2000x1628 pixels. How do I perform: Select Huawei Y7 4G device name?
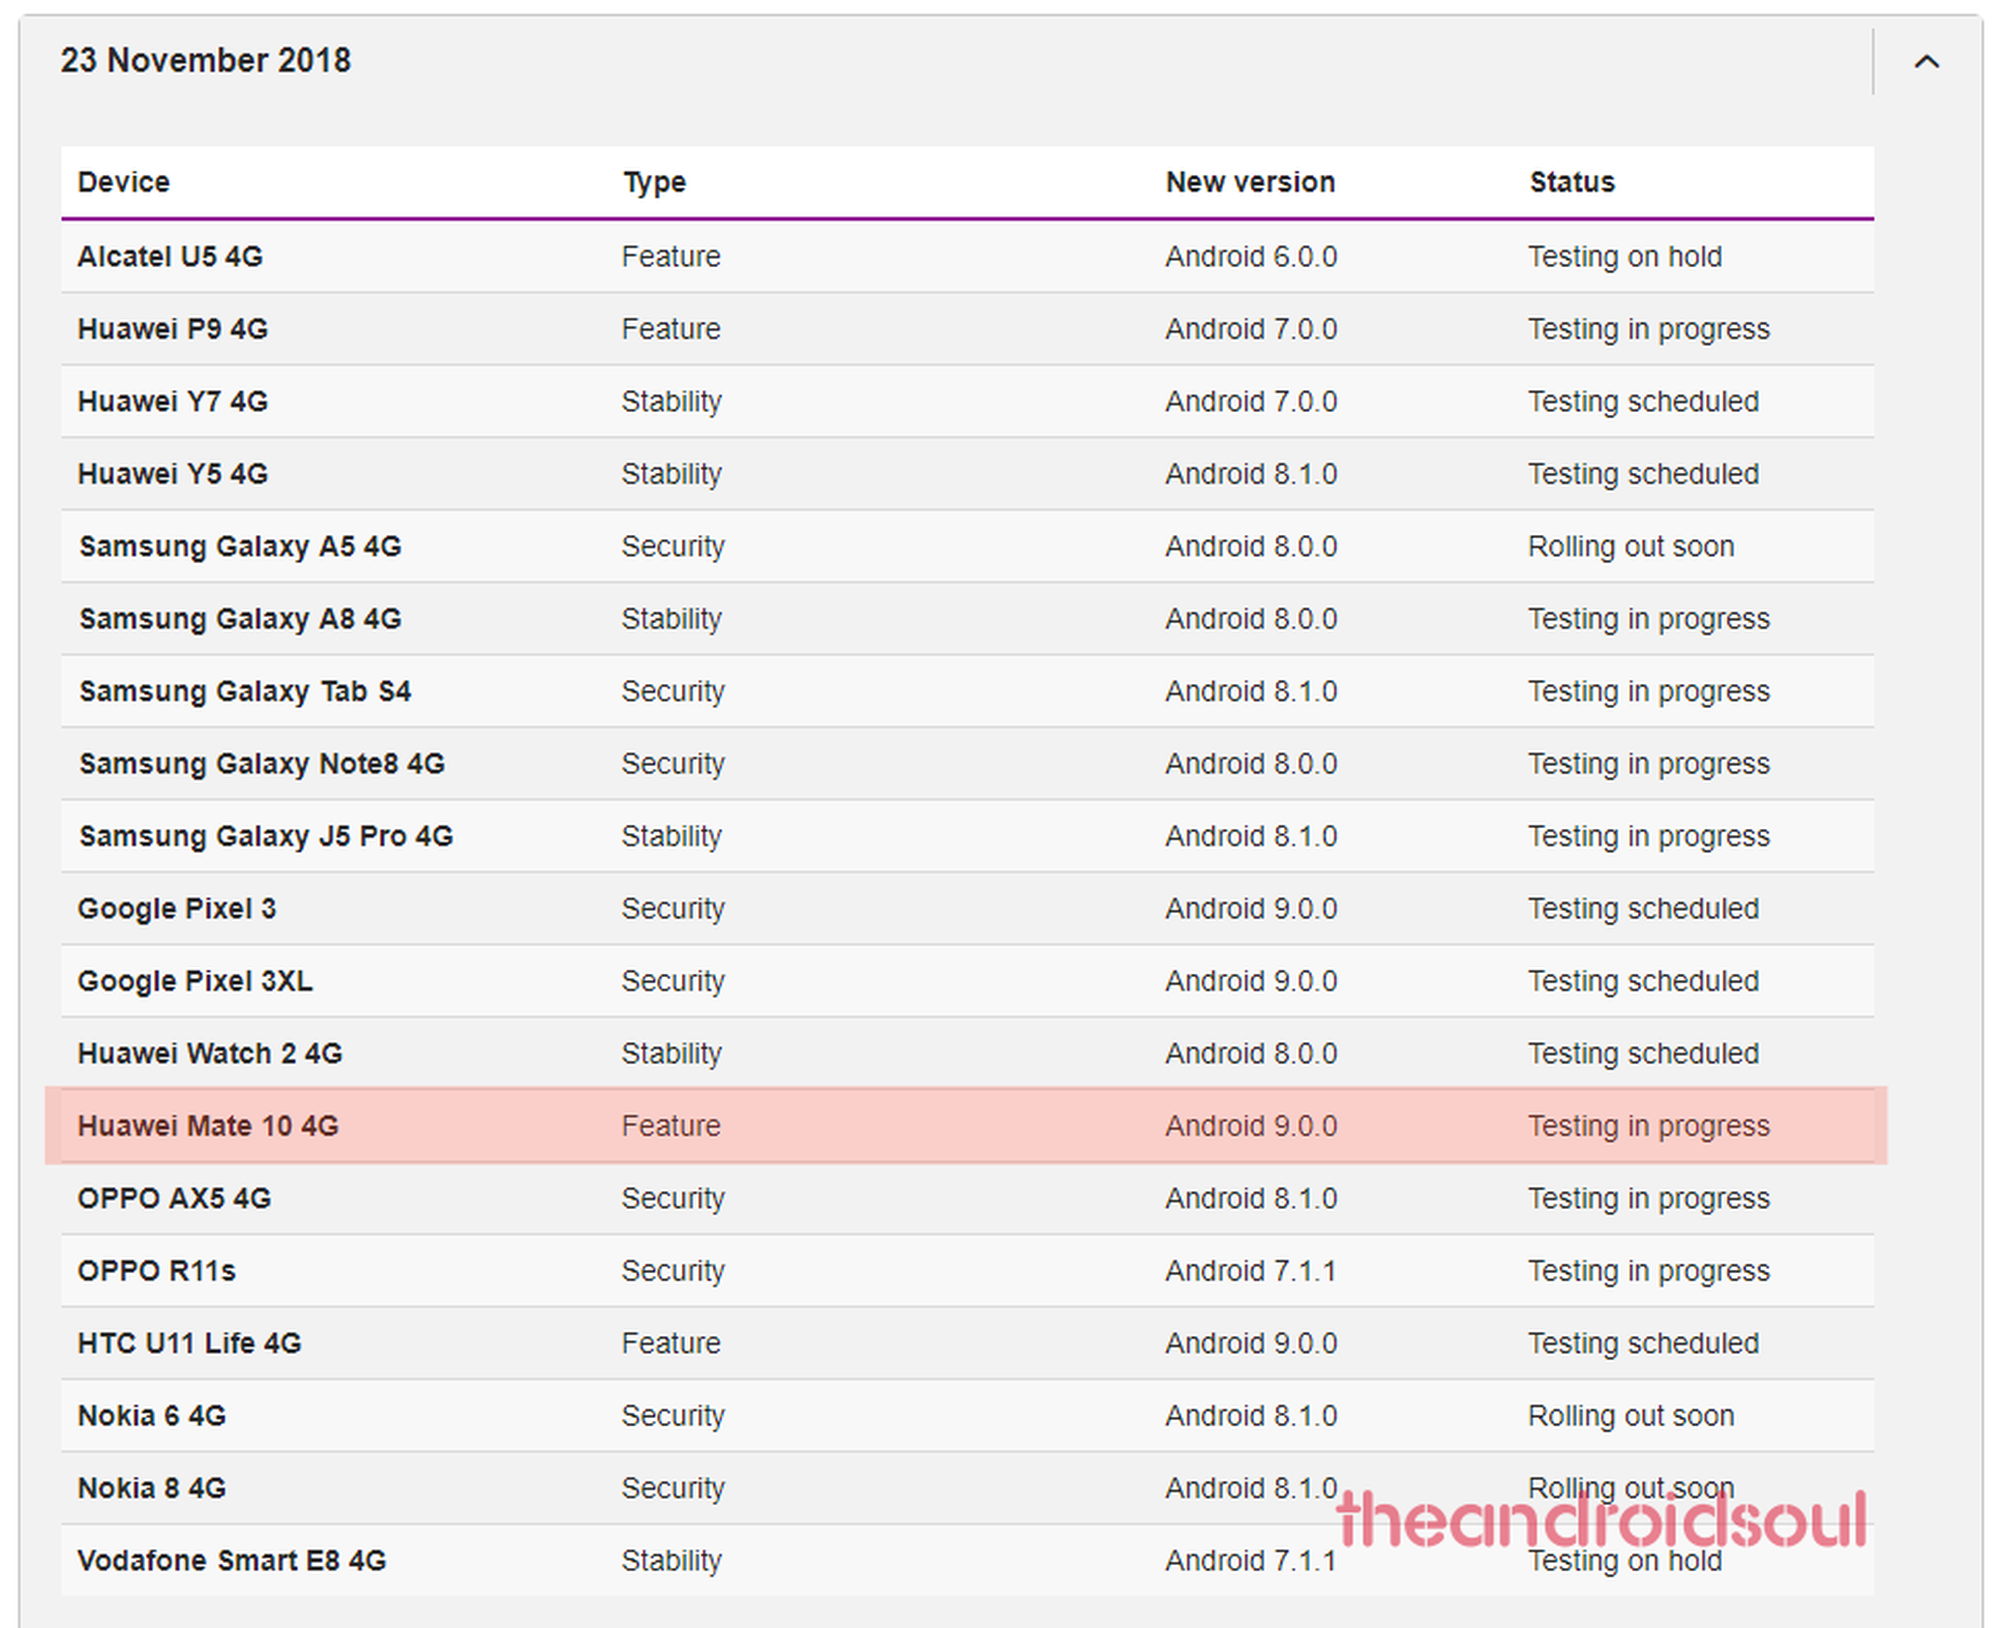(173, 402)
